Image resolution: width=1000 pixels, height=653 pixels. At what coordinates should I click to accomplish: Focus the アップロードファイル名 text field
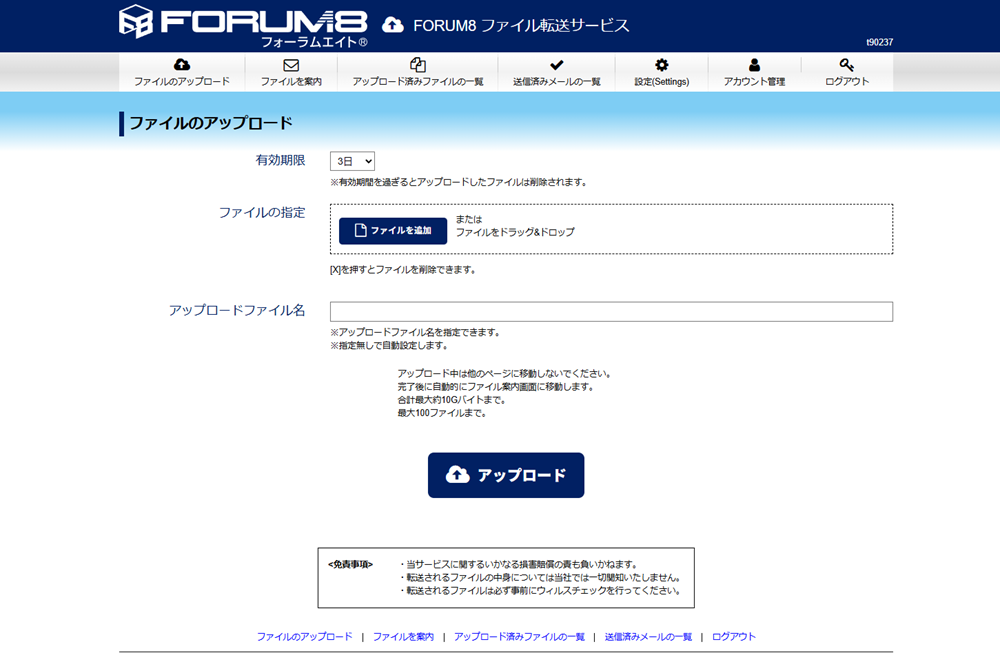pyautogui.click(x=611, y=311)
